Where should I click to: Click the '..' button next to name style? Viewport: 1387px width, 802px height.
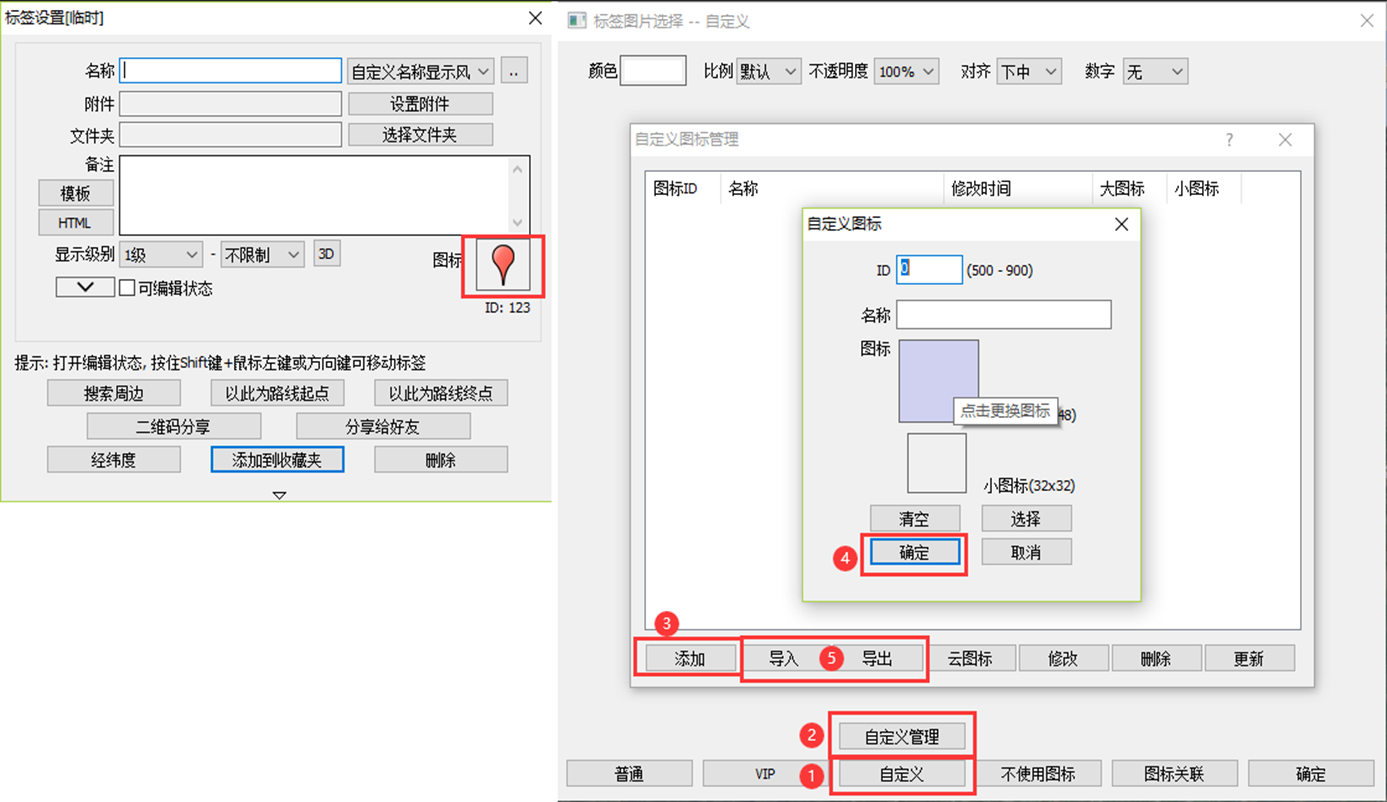(x=514, y=72)
